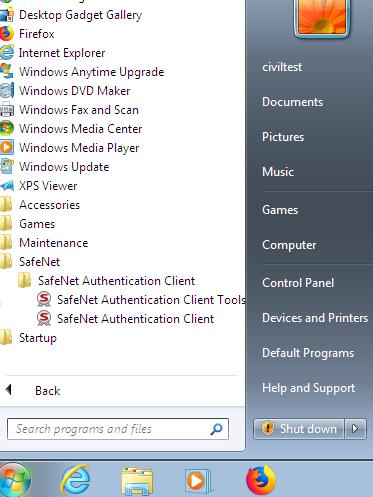Click the user account flower picture
This screenshot has width=373, height=497.
coord(322,17)
